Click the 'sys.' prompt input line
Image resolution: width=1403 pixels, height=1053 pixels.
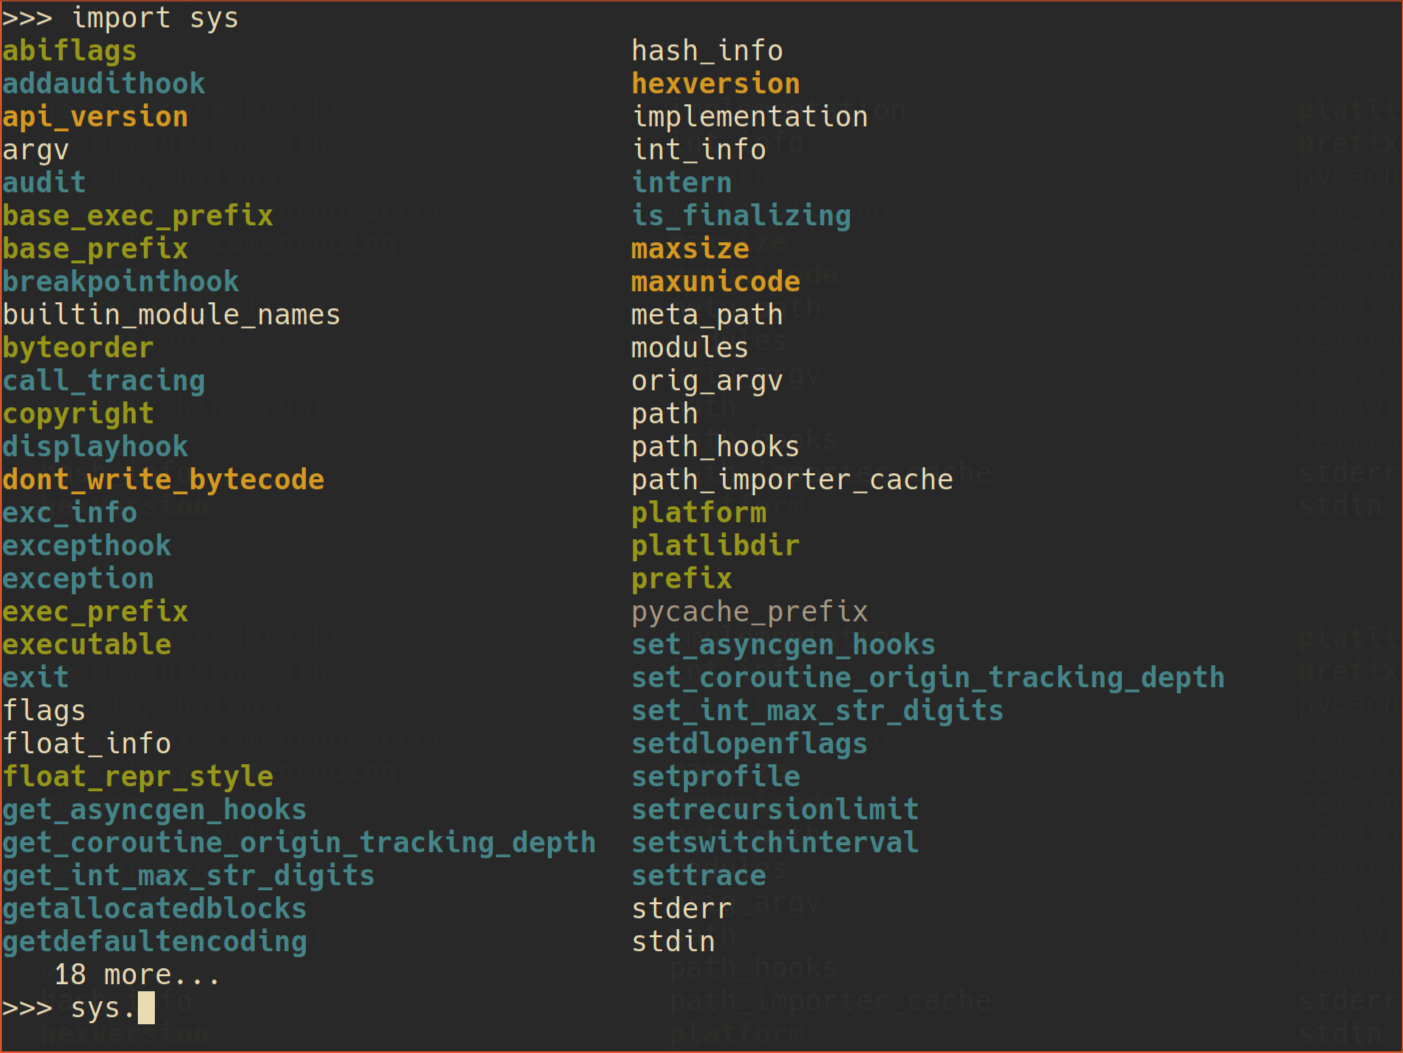click(78, 1008)
